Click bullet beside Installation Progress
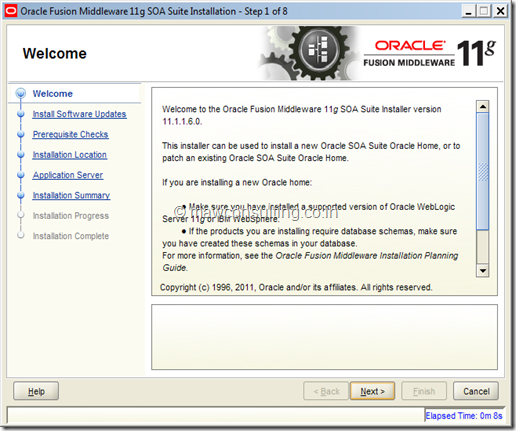 (x=21, y=215)
